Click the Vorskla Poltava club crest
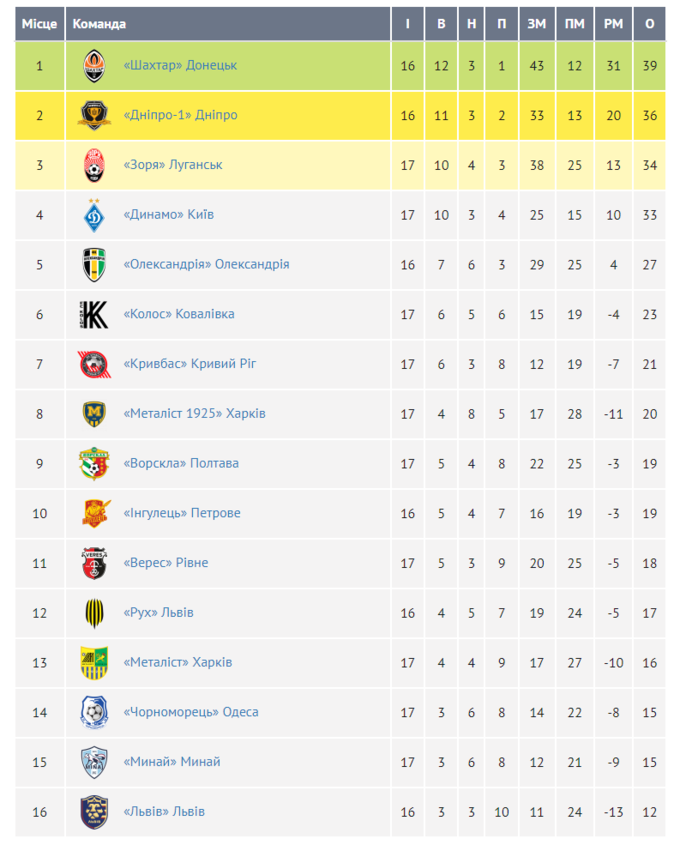 pyautogui.click(x=93, y=463)
